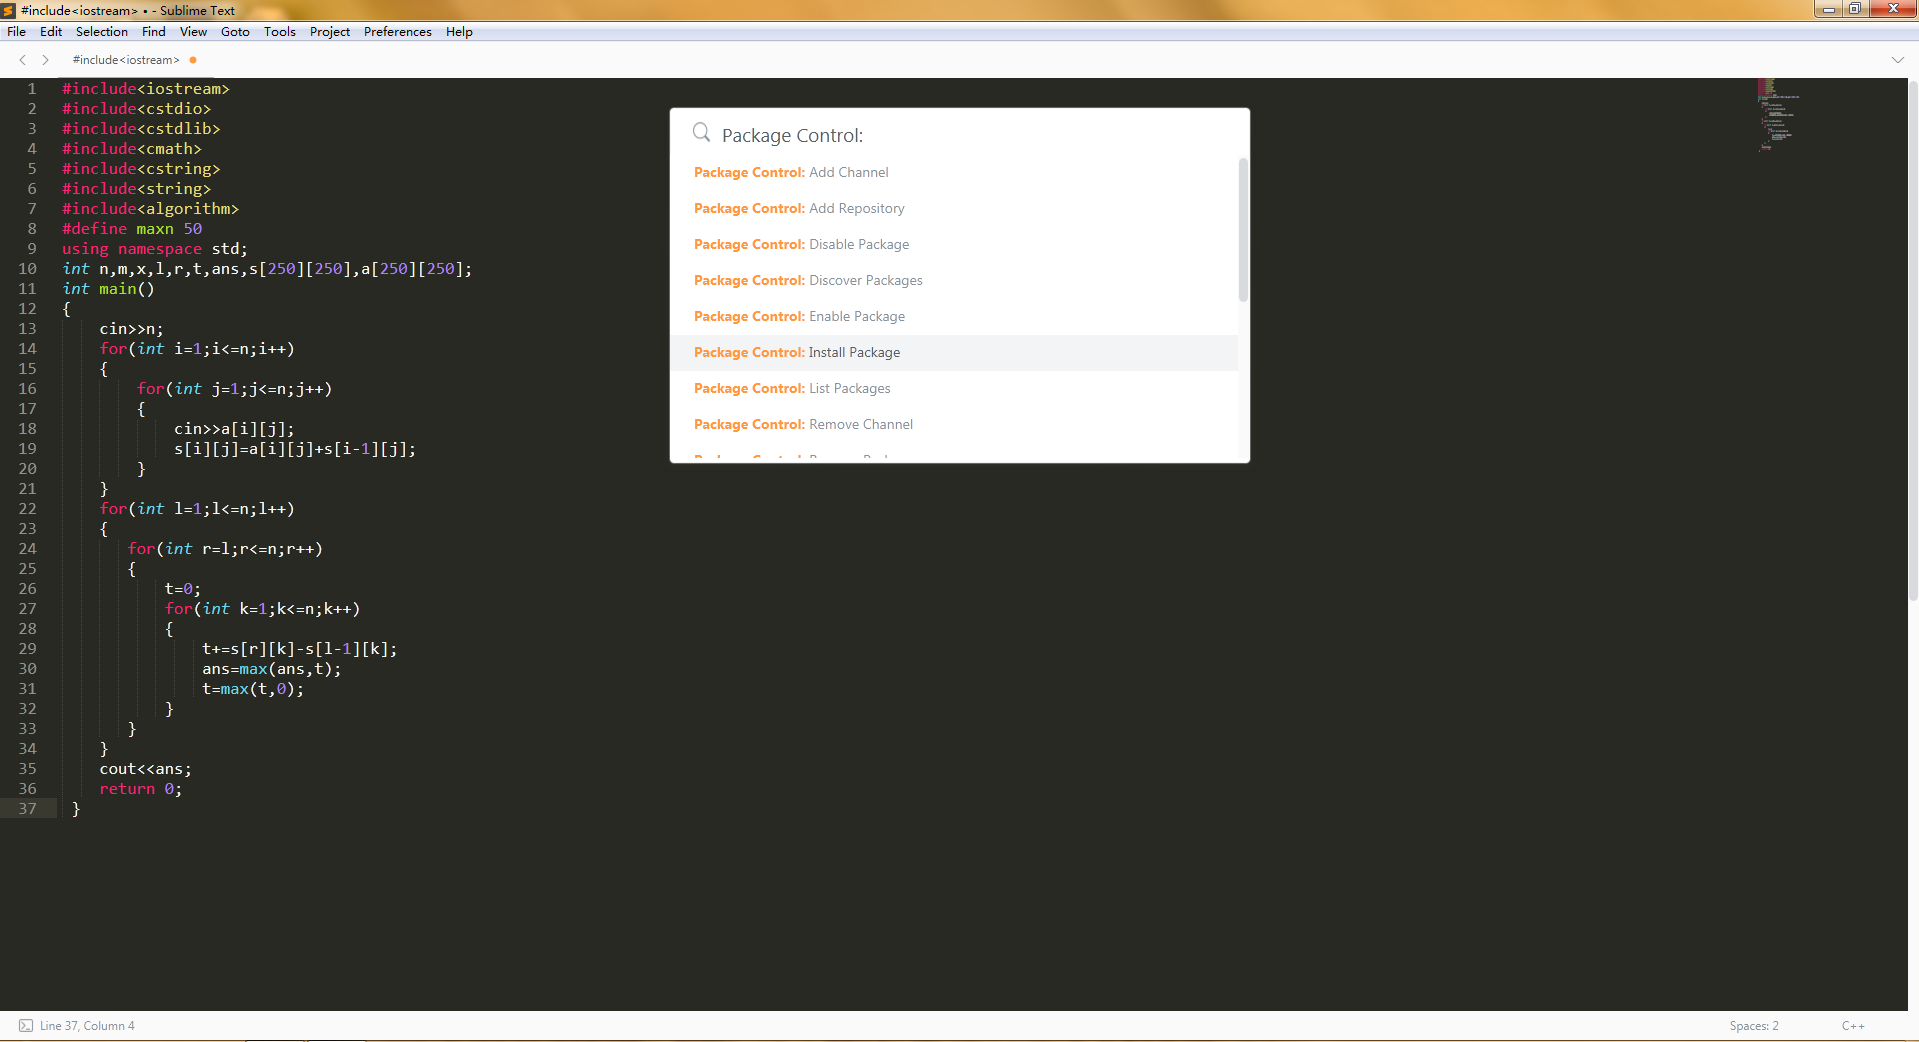Choose Package Control: Disable Package

click(954, 245)
